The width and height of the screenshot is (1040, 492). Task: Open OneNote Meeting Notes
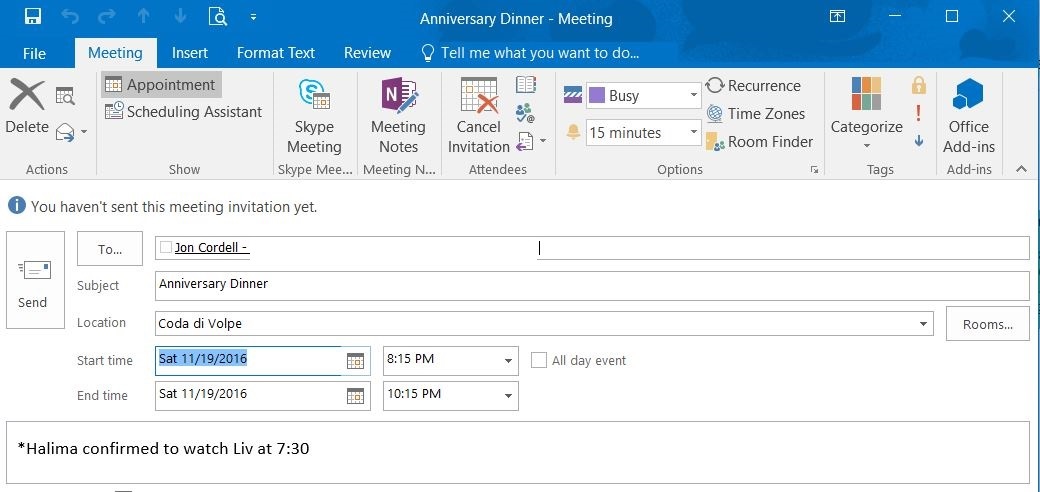[398, 117]
